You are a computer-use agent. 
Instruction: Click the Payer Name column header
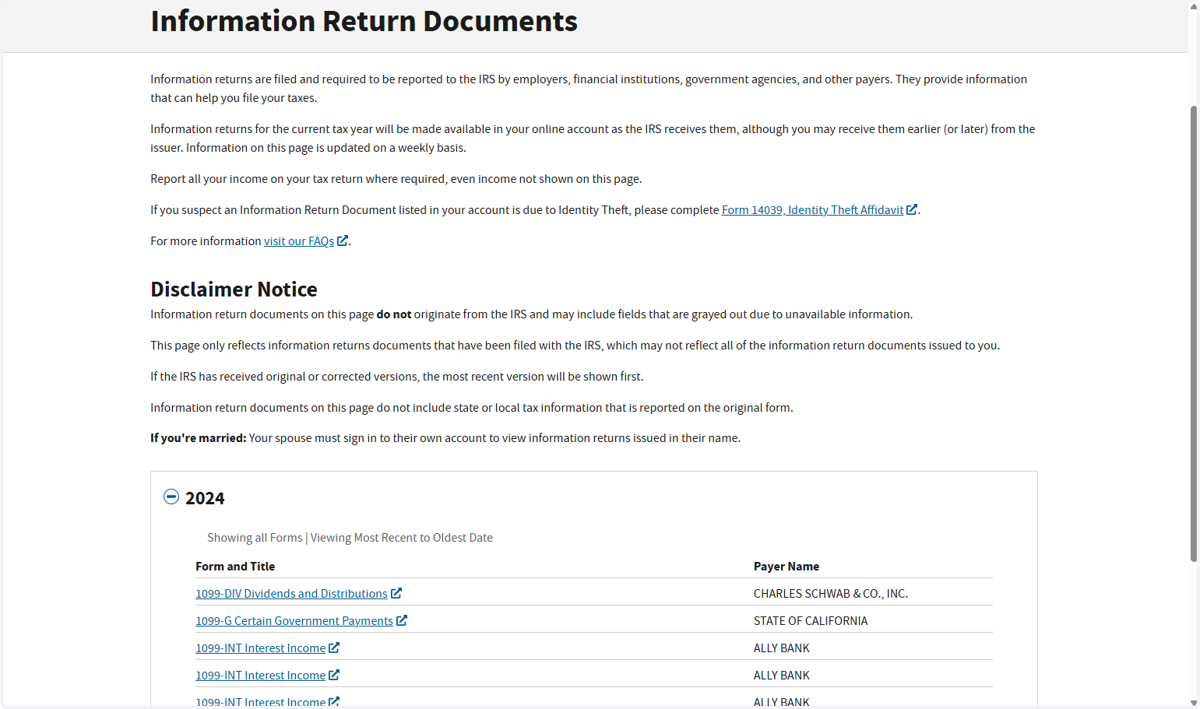(786, 566)
